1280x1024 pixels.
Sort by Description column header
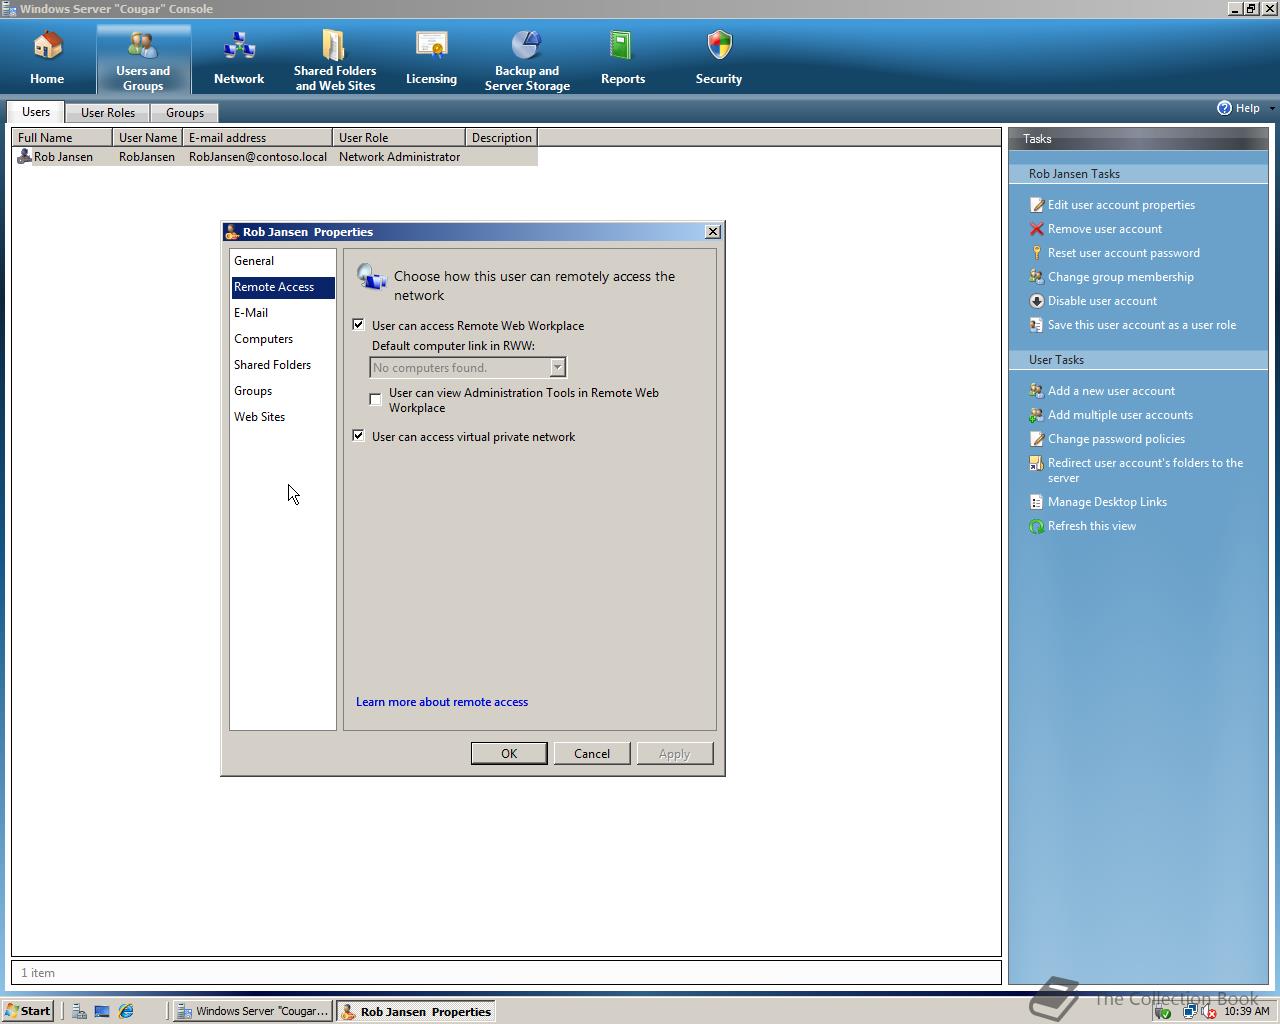[x=502, y=138]
